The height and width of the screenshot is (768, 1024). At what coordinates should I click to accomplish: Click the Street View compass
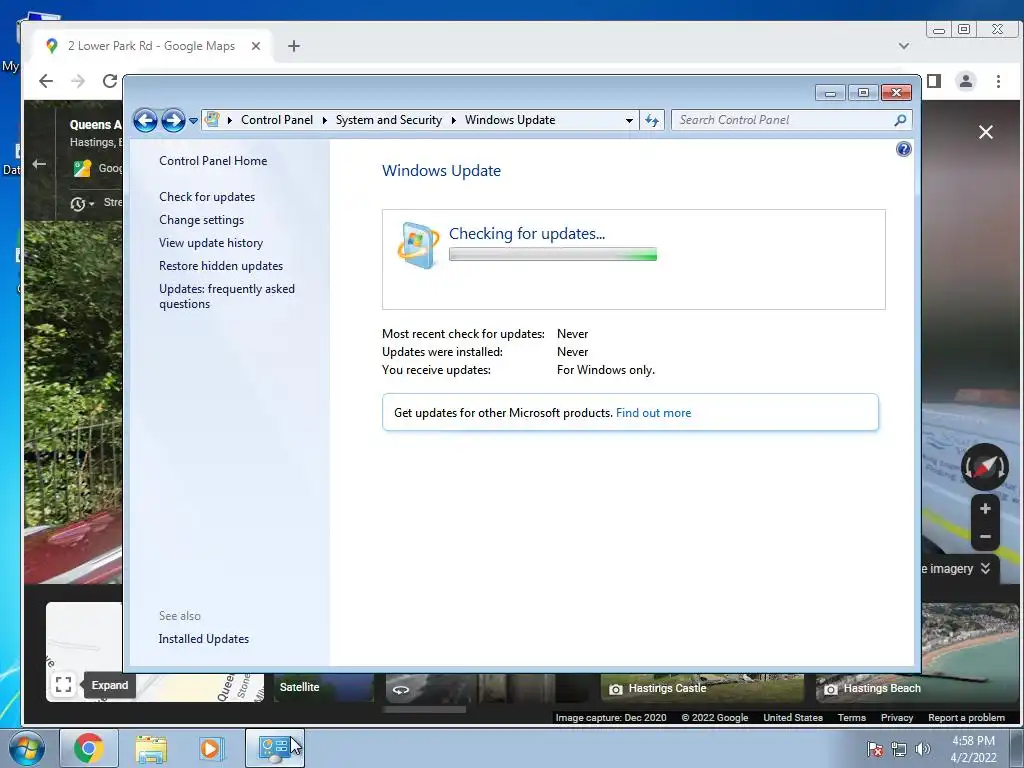pos(985,467)
